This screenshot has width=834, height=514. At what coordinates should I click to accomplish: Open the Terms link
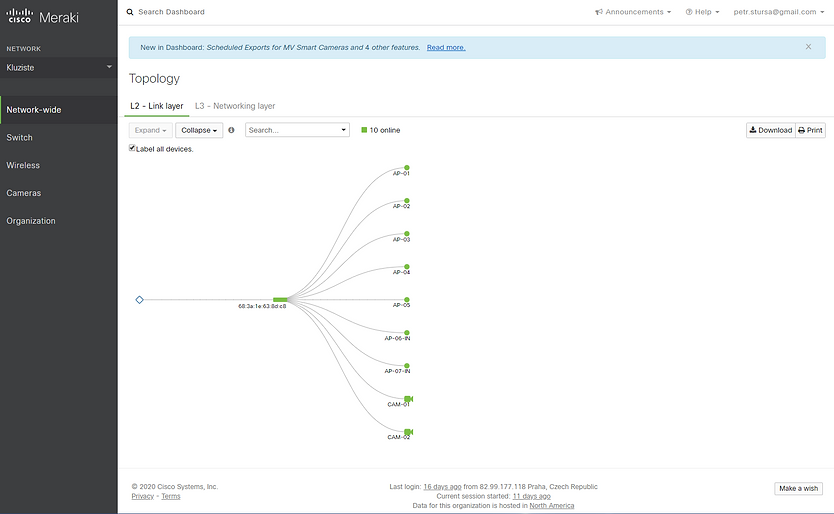pos(171,496)
